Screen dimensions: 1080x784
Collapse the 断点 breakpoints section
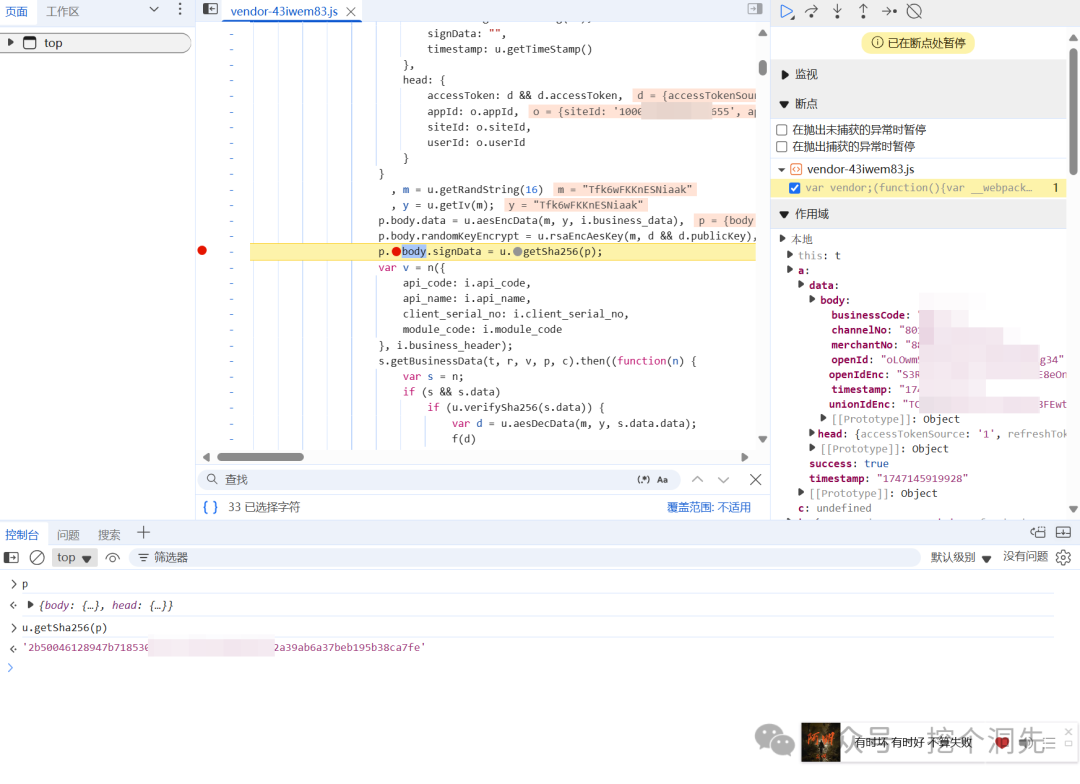point(784,104)
